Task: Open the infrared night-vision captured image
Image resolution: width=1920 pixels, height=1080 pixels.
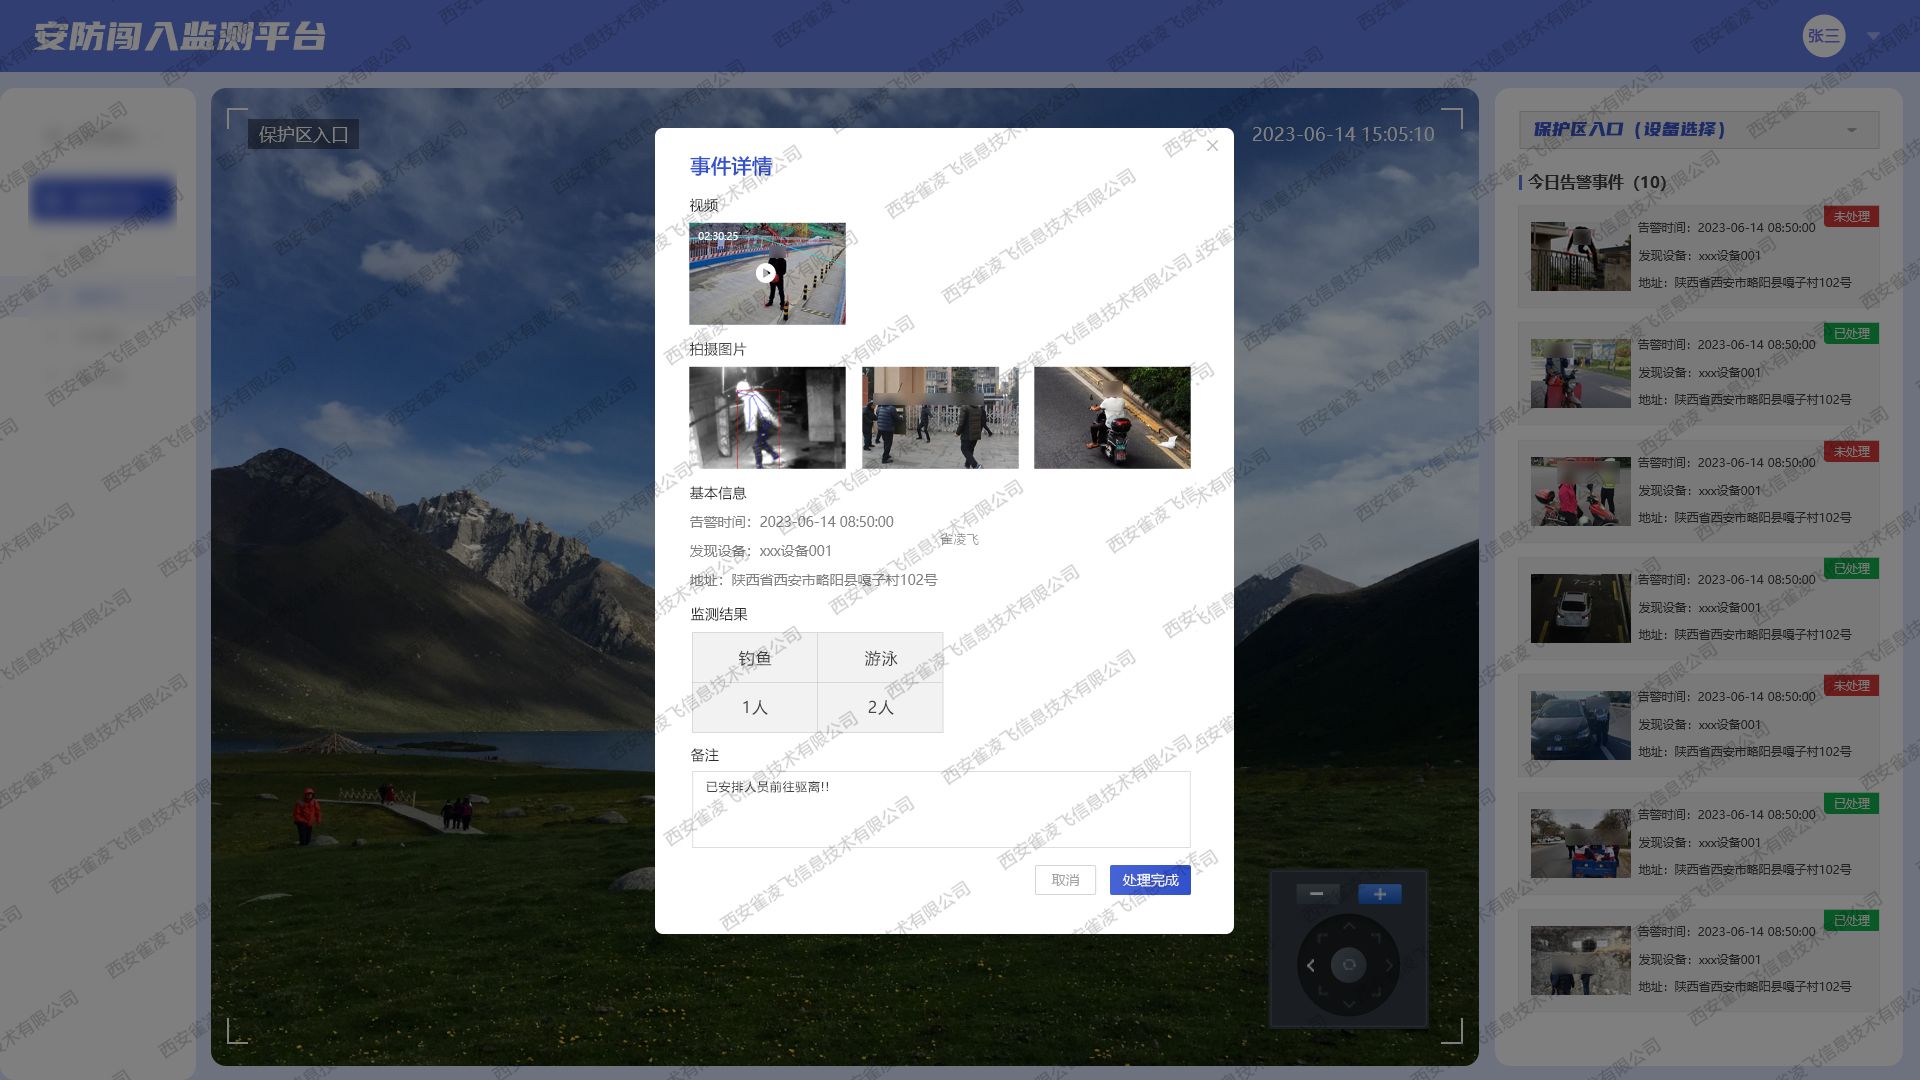Action: (767, 417)
